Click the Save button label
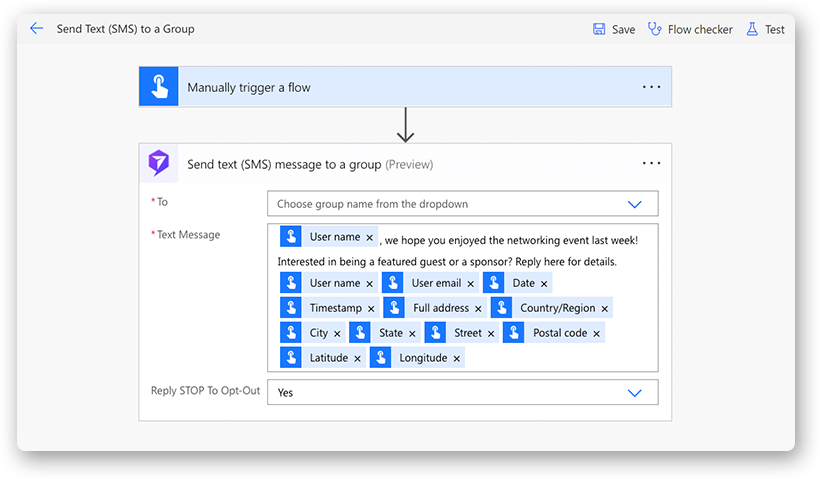820x479 pixels. (623, 30)
